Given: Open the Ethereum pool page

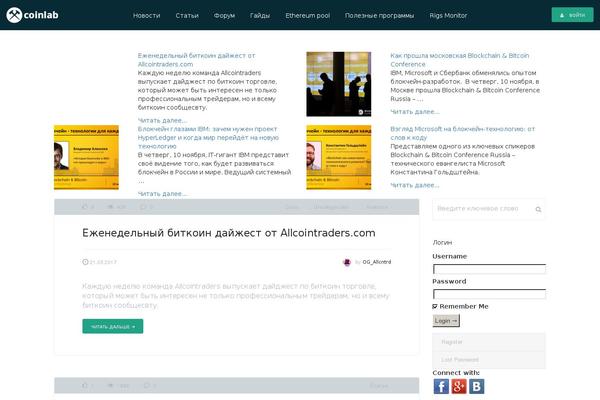Looking at the screenshot, I should [308, 16].
